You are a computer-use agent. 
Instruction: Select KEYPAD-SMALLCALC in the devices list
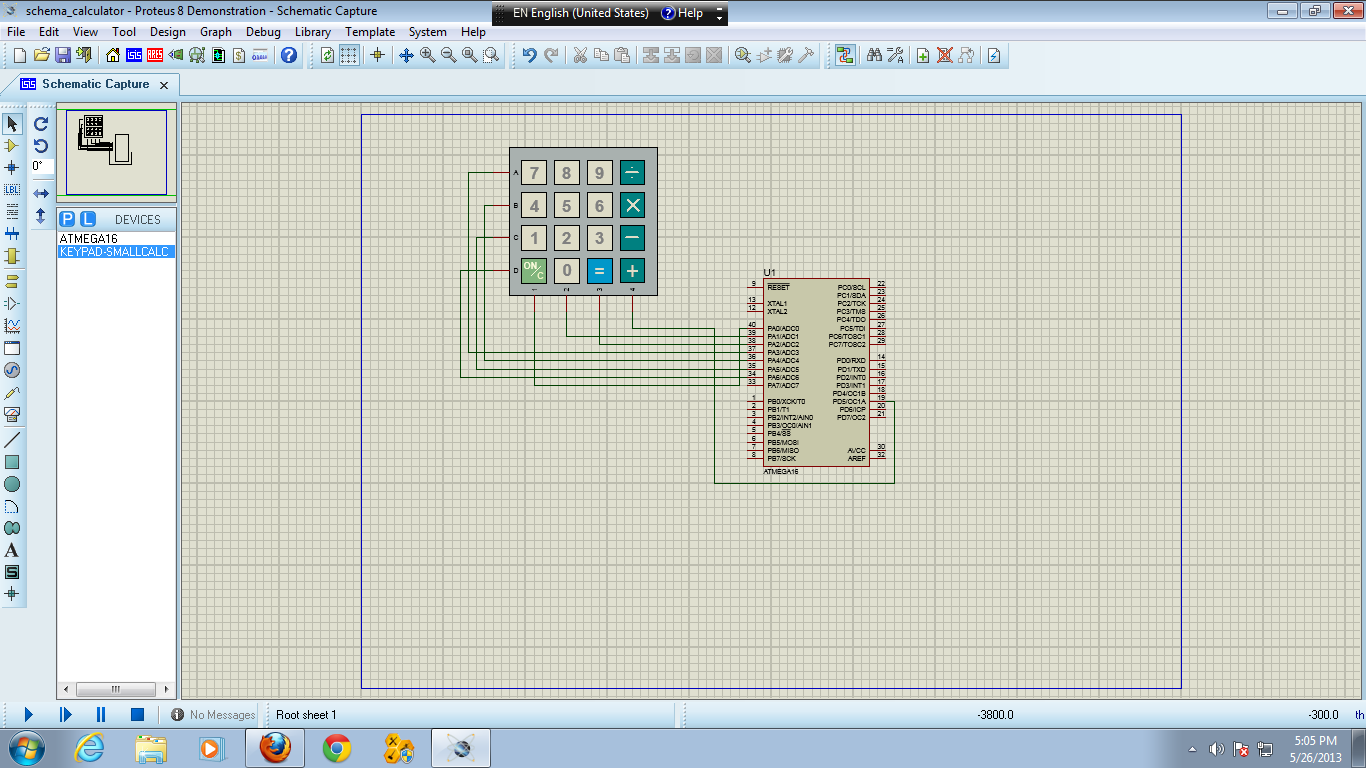pos(116,252)
